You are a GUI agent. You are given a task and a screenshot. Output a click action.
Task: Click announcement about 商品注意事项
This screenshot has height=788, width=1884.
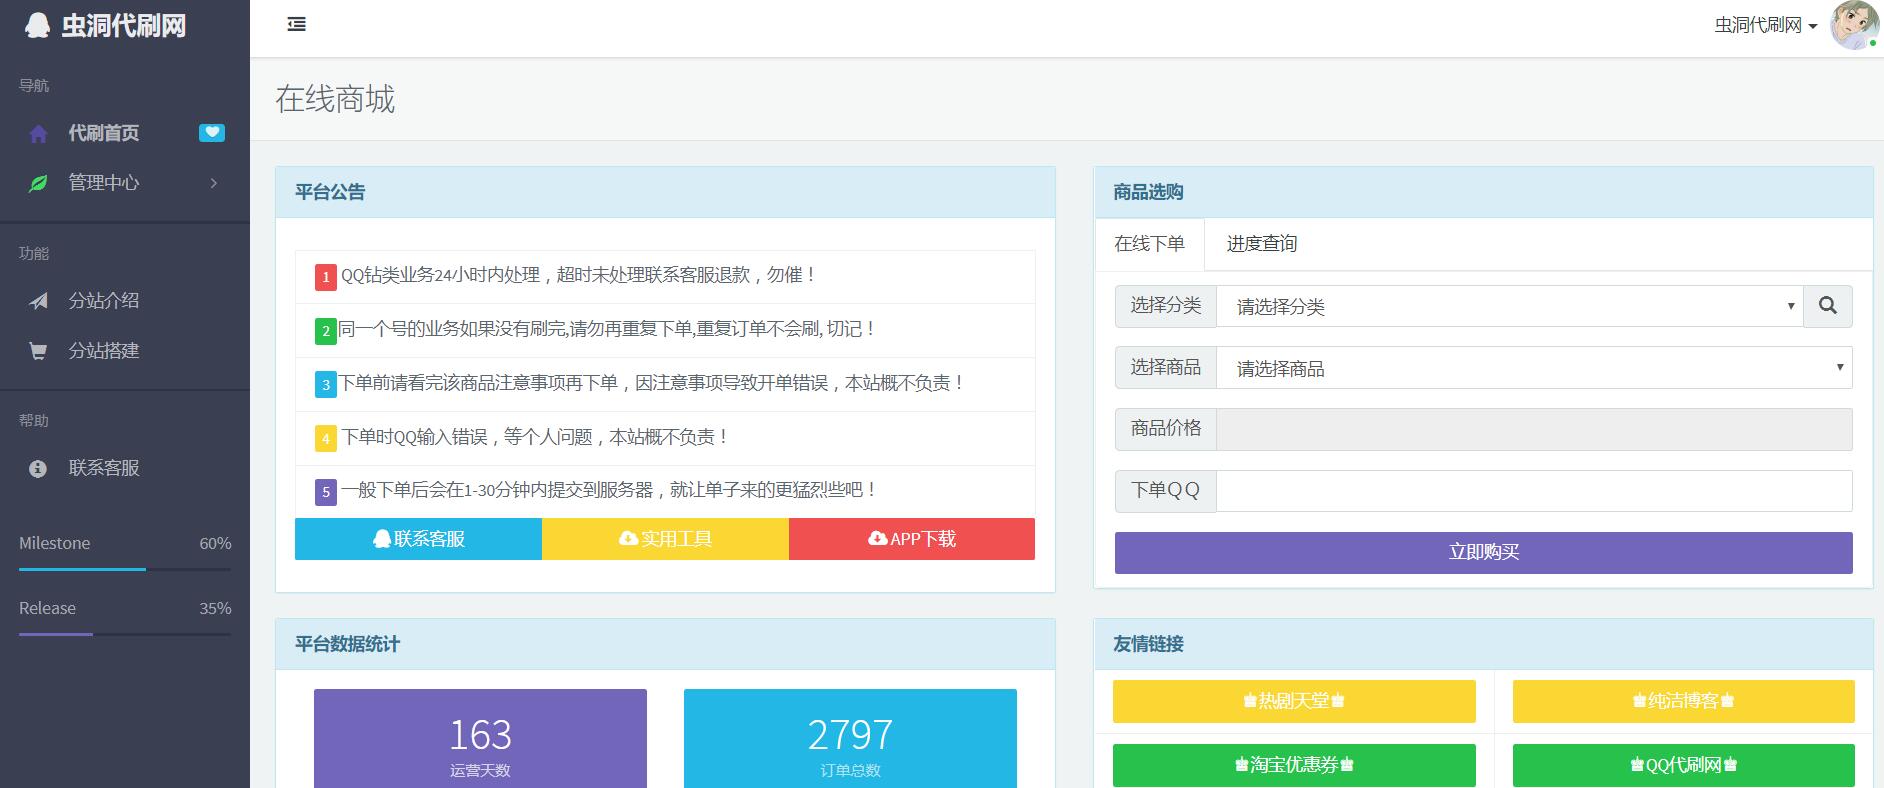point(652,383)
